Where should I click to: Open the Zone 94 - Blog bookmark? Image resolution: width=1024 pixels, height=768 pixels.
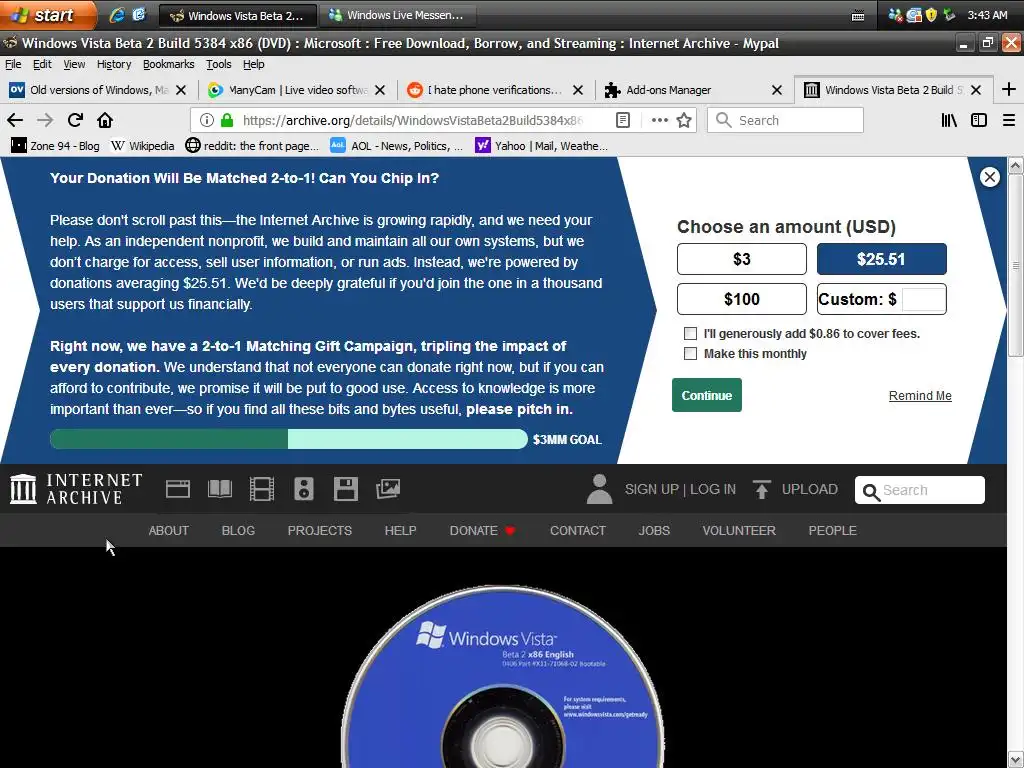point(56,146)
